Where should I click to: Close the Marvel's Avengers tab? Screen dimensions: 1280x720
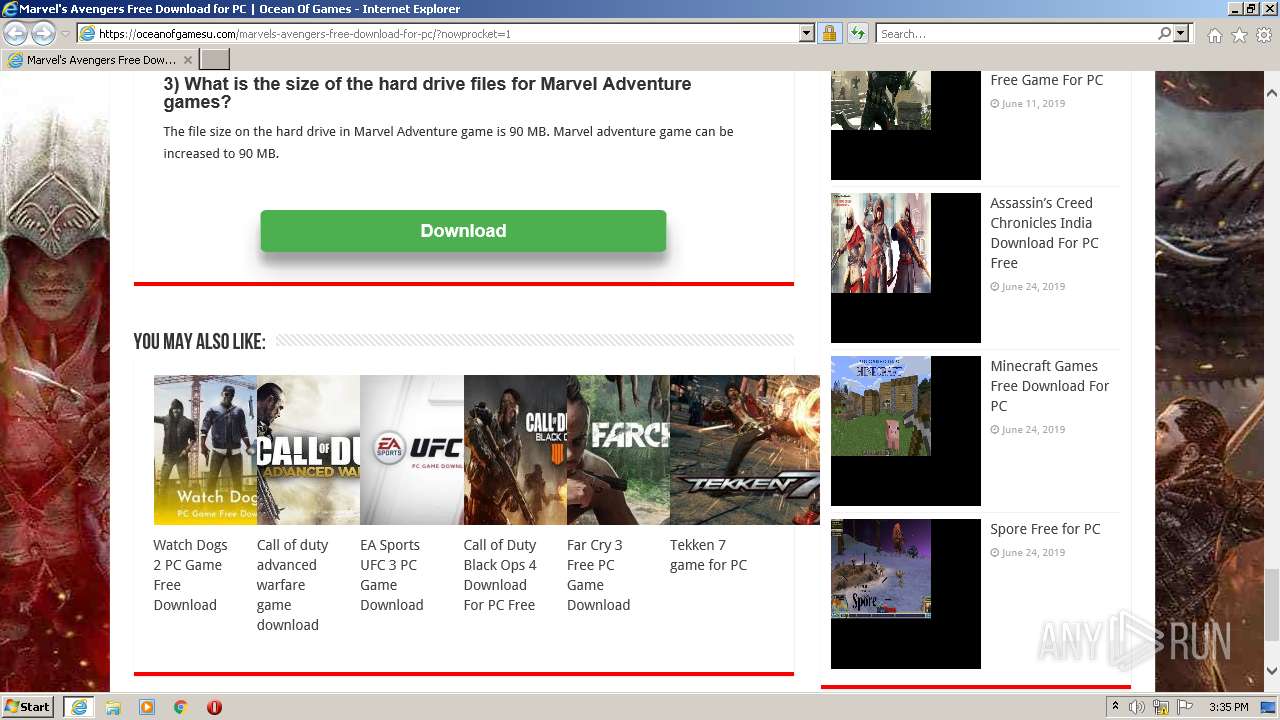point(187,60)
